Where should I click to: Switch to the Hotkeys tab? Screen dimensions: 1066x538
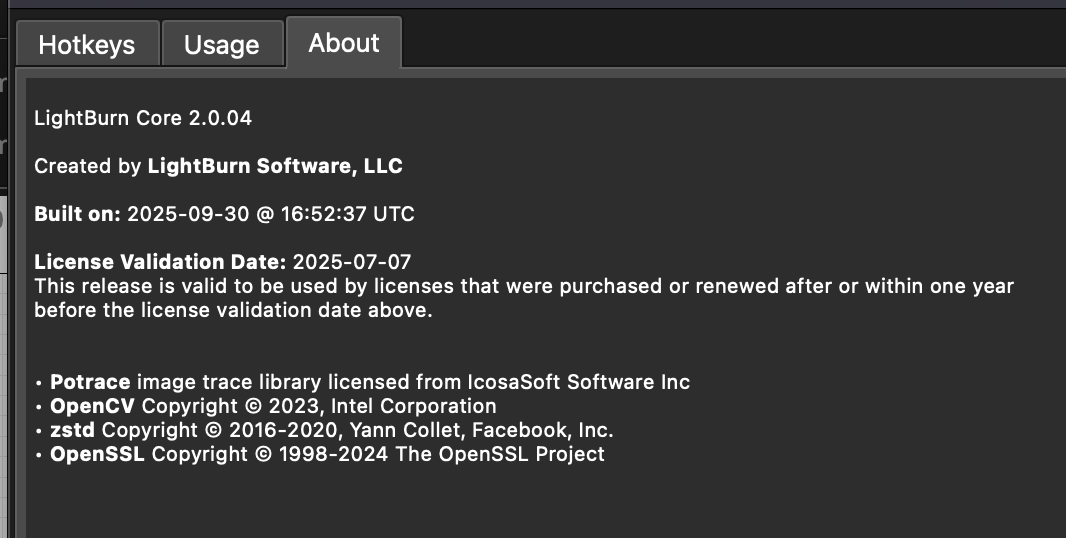85,45
